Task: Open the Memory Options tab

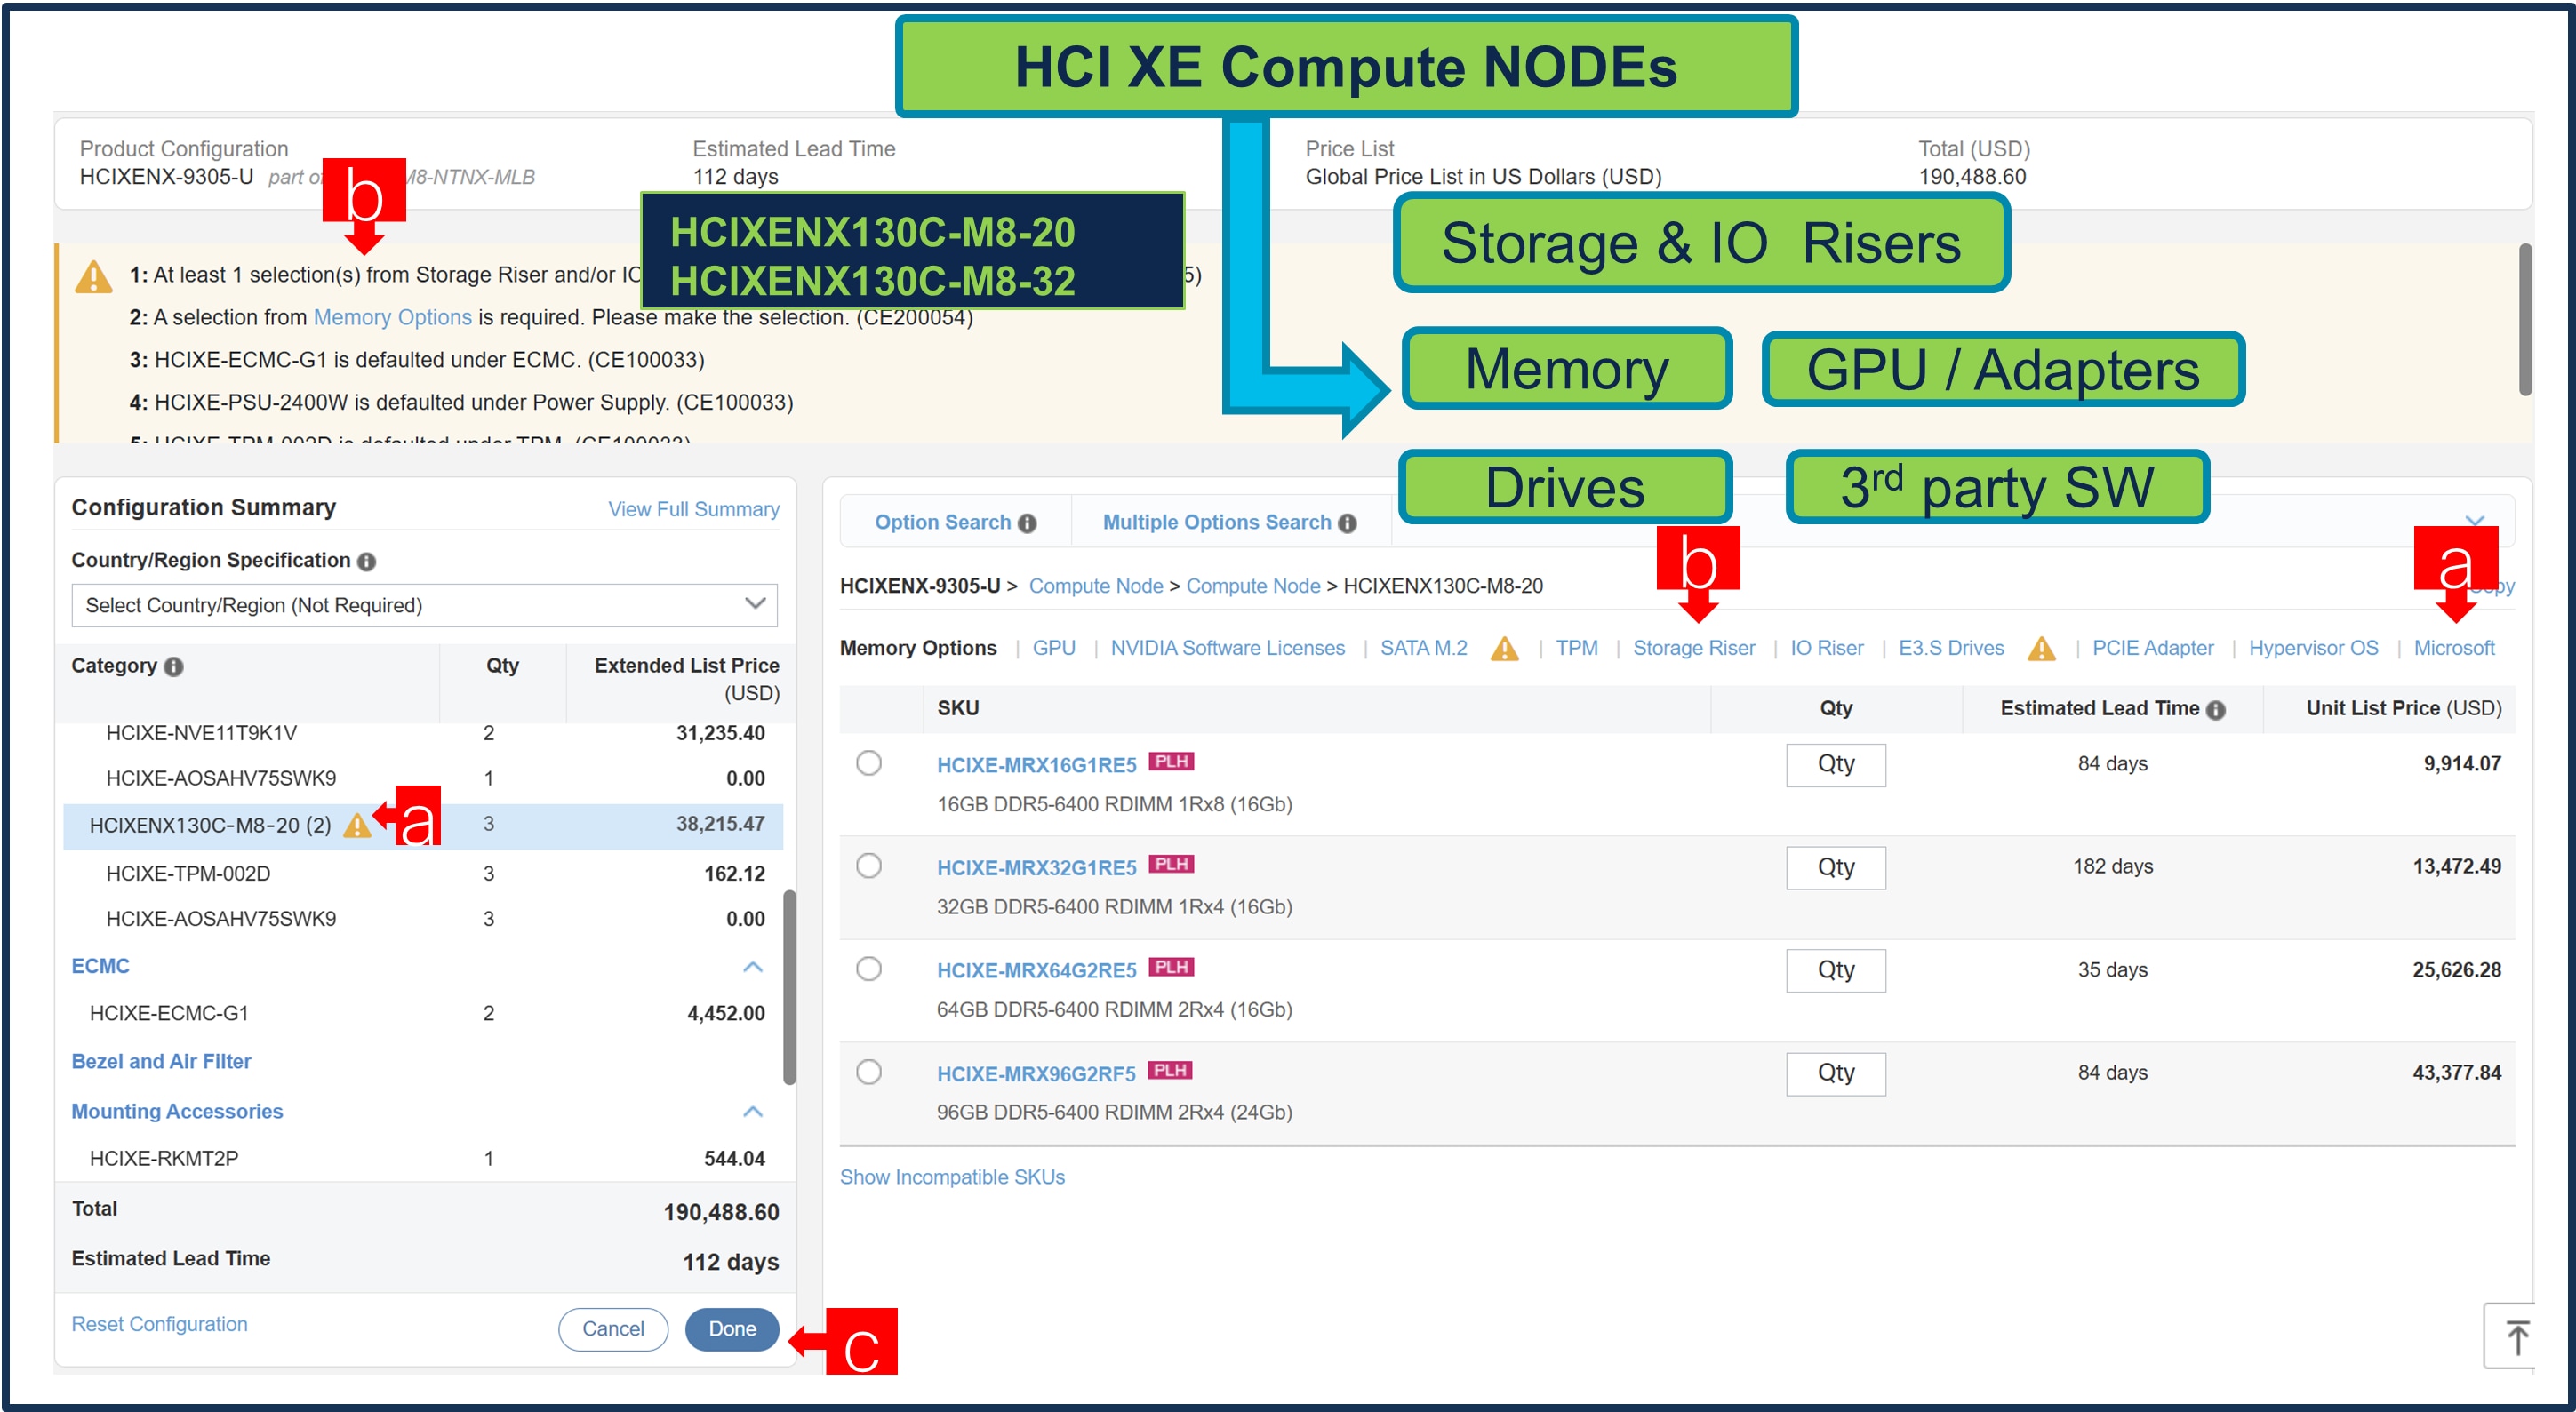Action: [x=918, y=648]
